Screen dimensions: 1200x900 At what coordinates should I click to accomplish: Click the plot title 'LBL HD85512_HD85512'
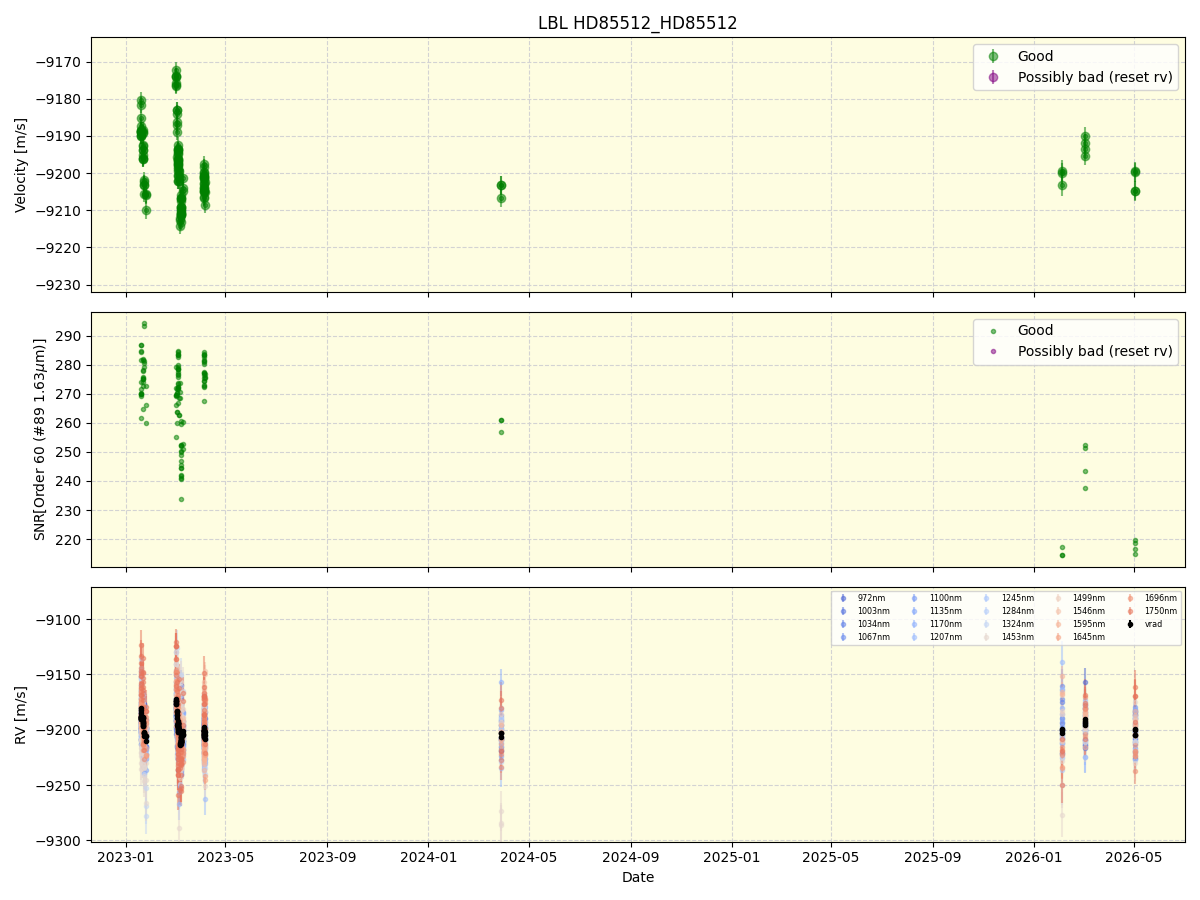pyautogui.click(x=637, y=23)
